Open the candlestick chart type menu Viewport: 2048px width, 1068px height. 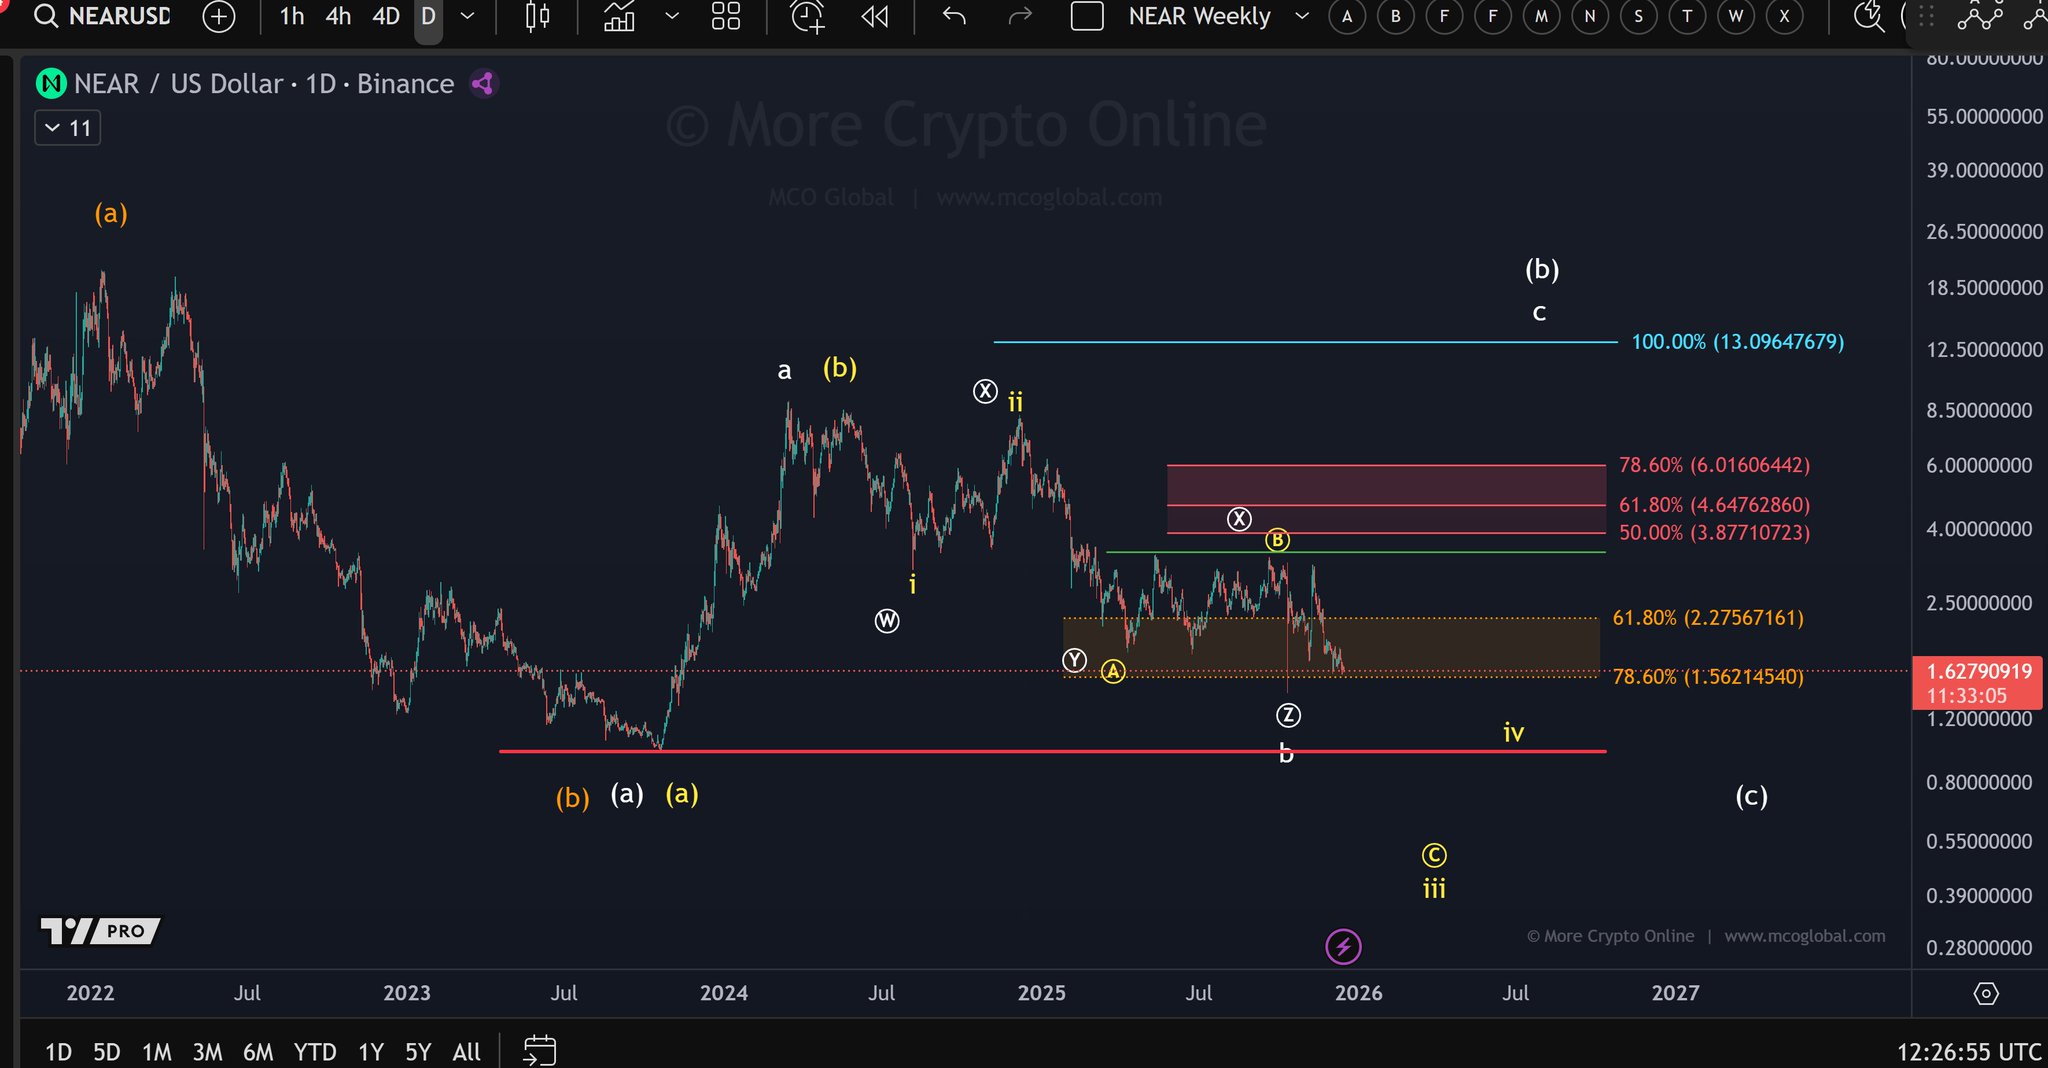[538, 17]
